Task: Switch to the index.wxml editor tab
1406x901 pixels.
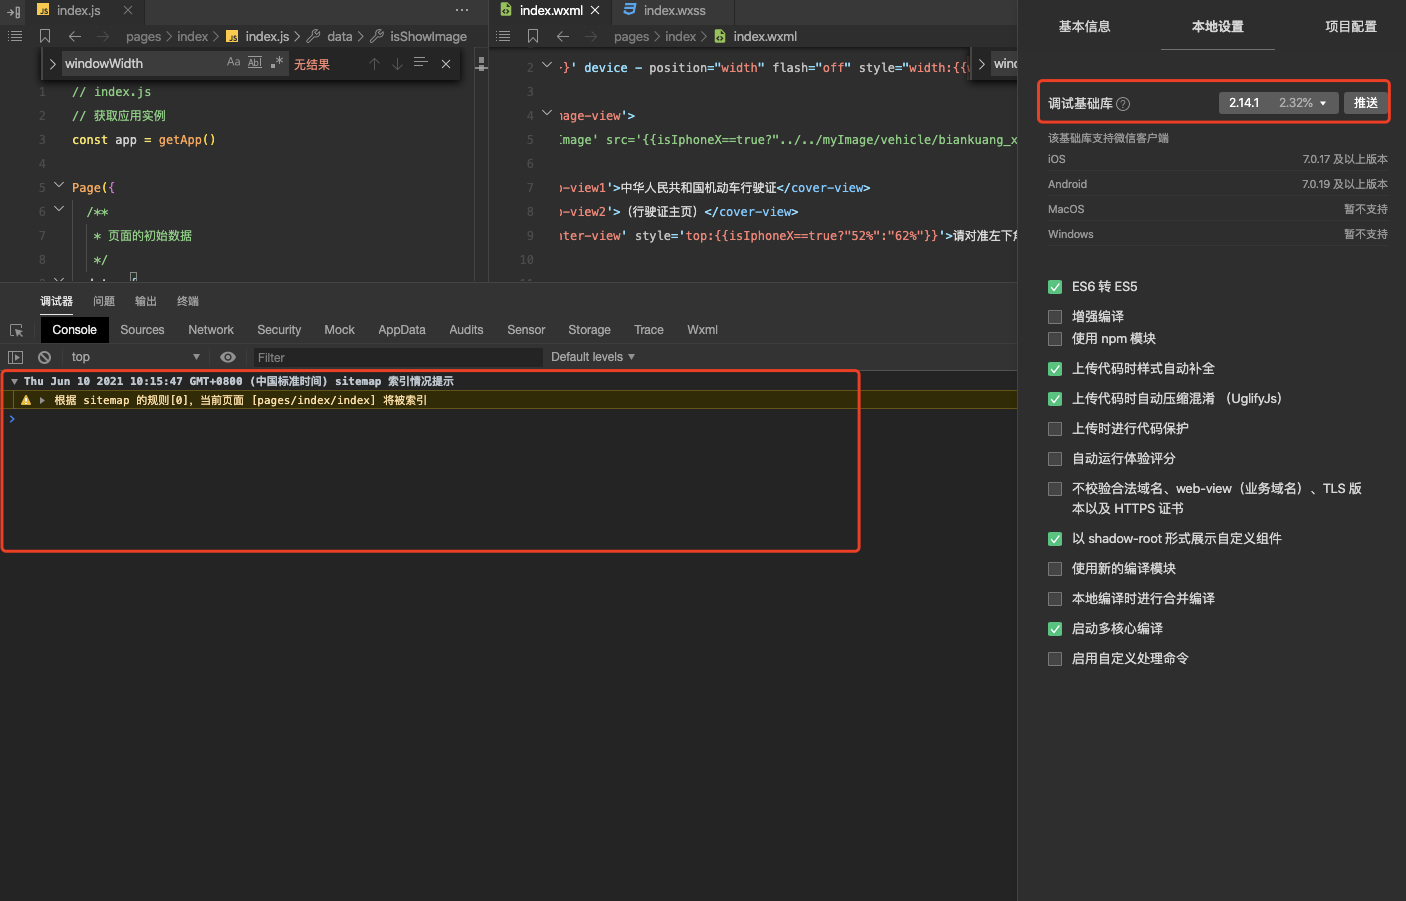Action: (x=551, y=10)
